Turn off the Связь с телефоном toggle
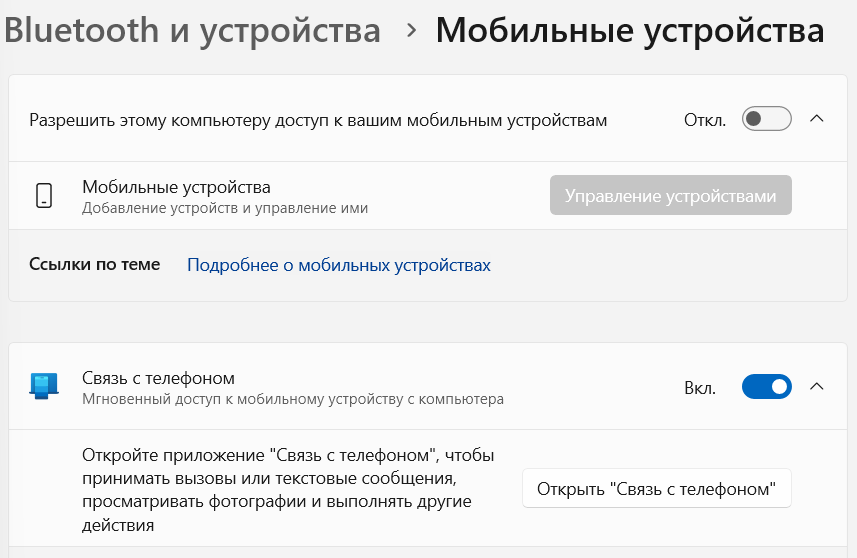 point(766,387)
